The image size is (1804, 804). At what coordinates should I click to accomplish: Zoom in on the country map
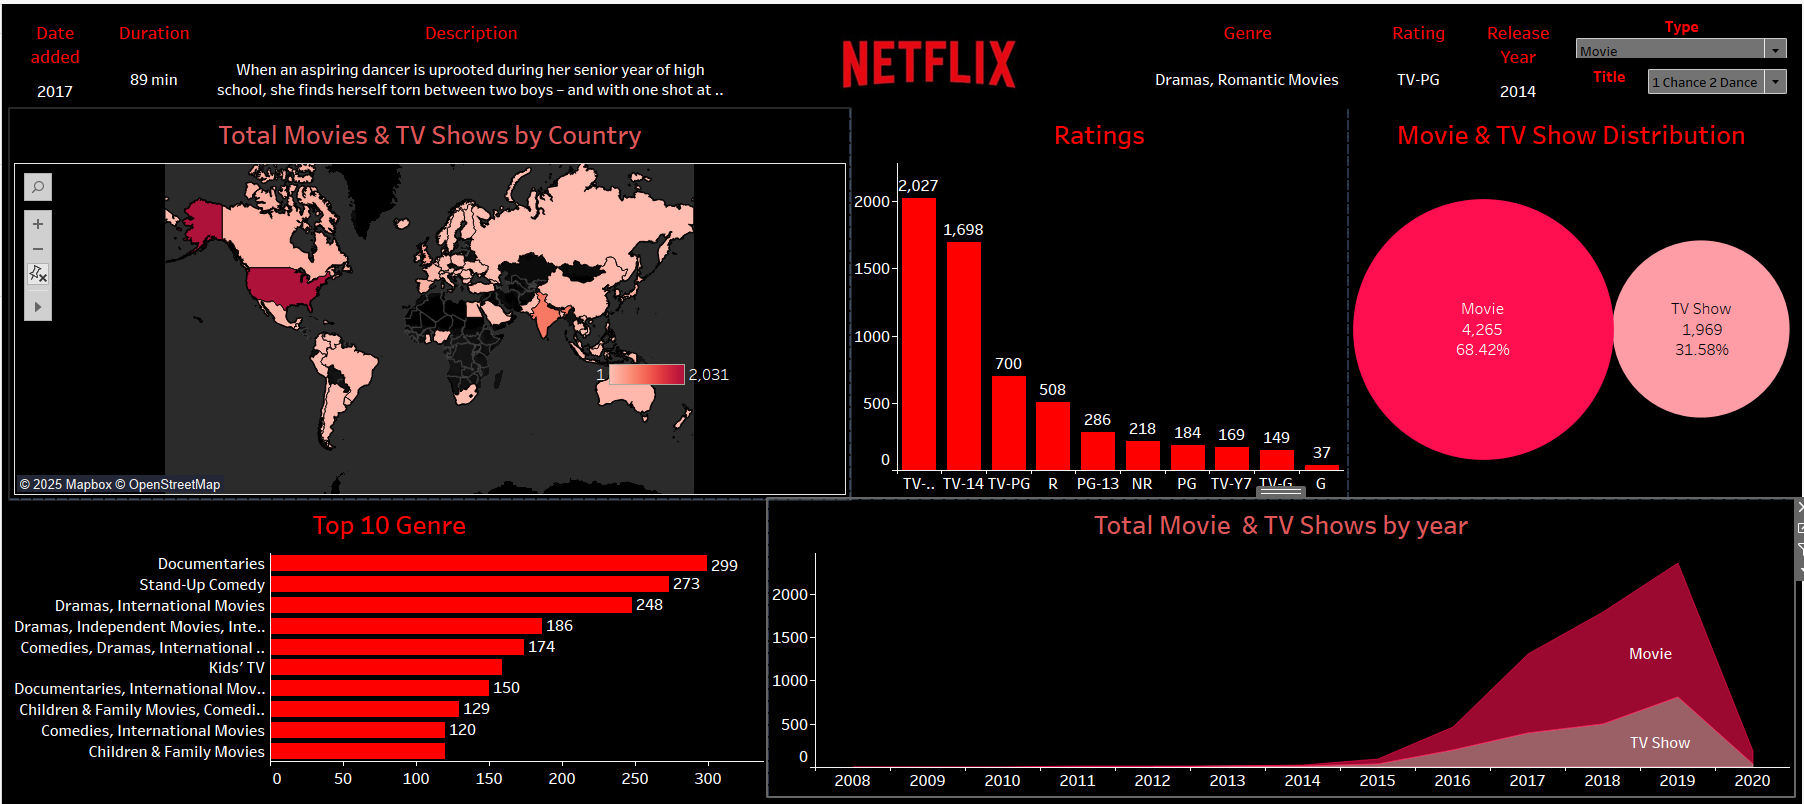(x=38, y=224)
